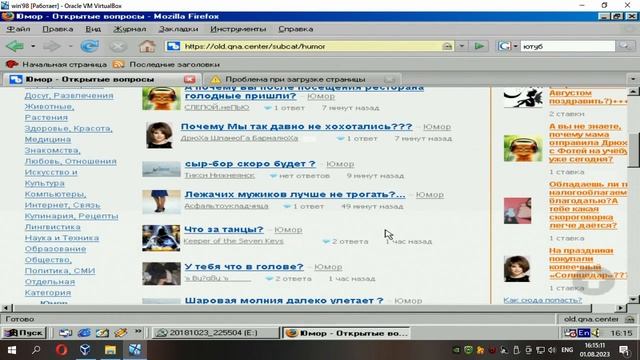Click the search magnifier button

(x=624, y=46)
